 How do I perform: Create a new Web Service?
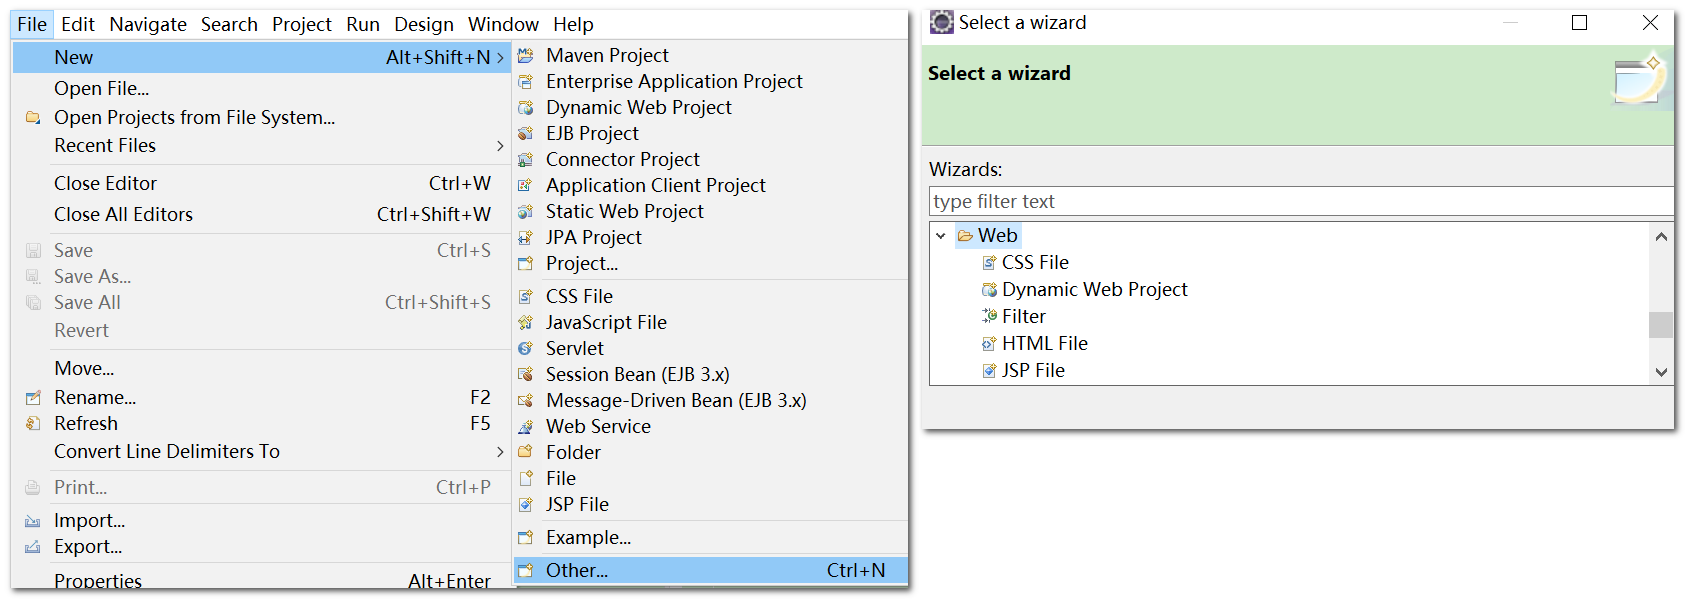click(x=598, y=426)
